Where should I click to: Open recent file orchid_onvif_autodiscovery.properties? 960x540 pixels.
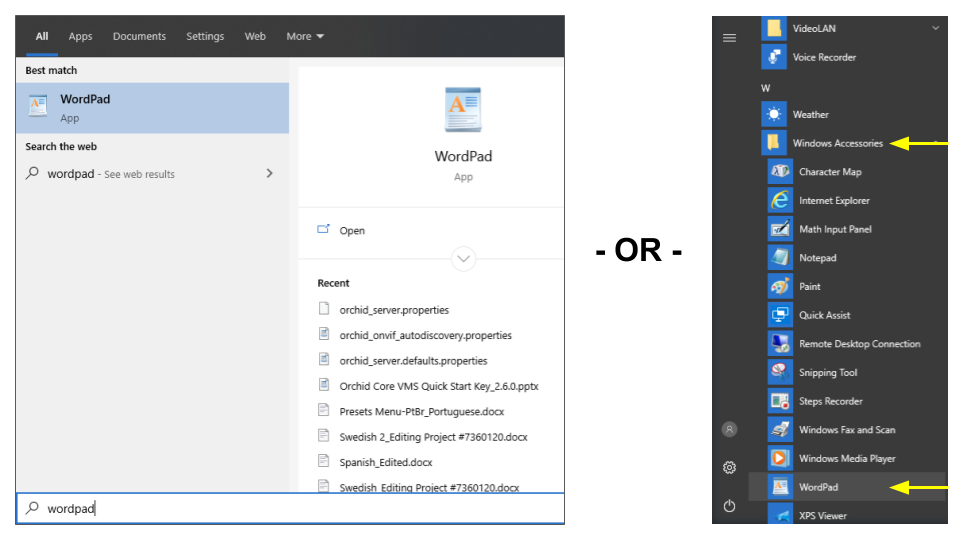point(426,335)
